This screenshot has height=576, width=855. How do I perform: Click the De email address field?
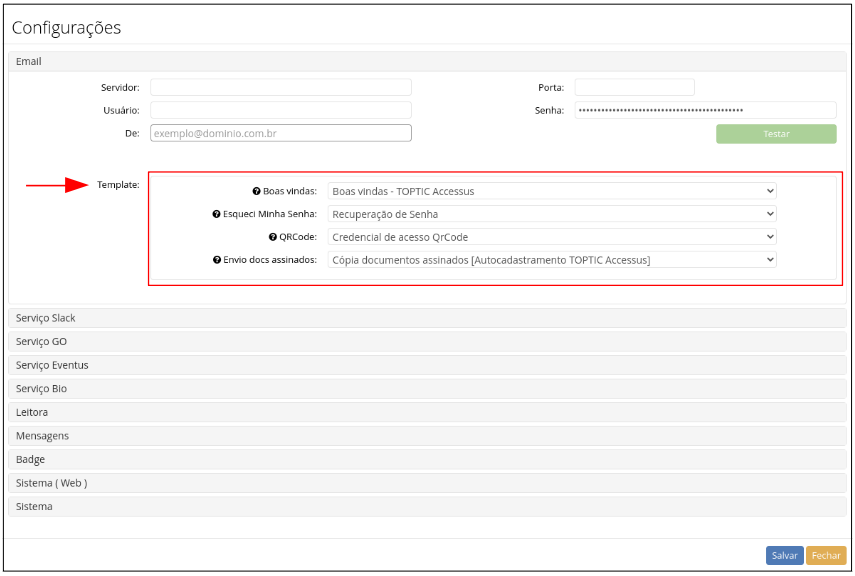(x=281, y=133)
